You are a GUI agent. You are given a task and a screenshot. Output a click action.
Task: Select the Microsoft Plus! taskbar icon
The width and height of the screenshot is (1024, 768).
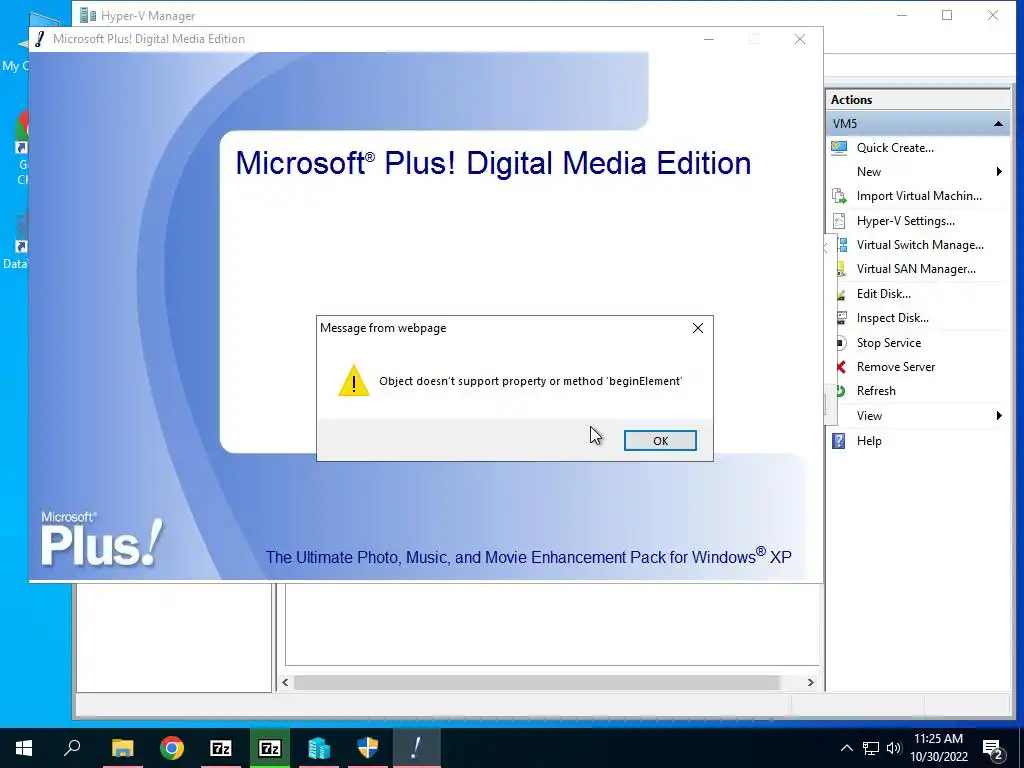[417, 748]
